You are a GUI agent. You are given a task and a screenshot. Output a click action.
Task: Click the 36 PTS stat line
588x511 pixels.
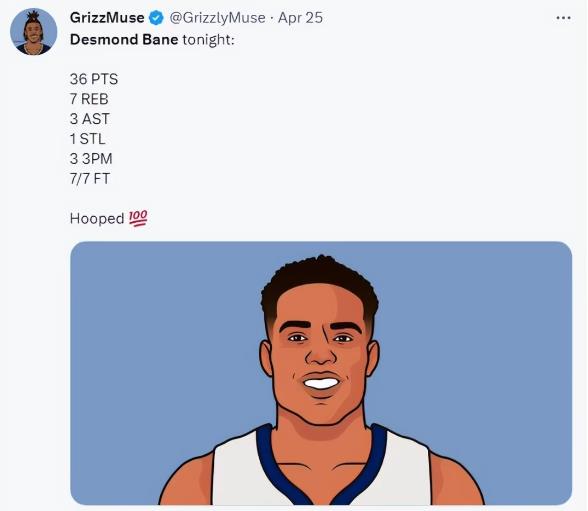point(94,79)
